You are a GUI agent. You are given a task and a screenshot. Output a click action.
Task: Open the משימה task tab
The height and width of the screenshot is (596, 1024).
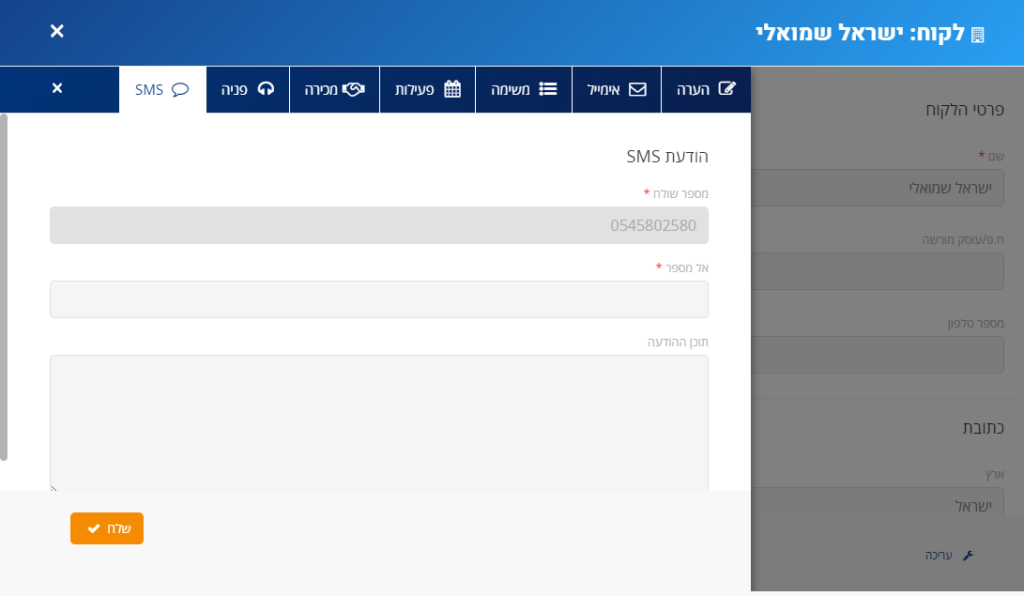click(x=524, y=89)
